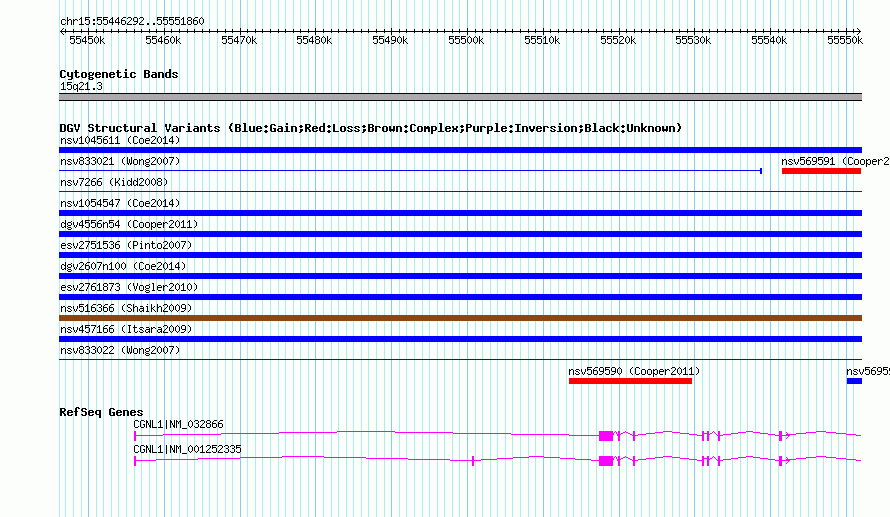Select large exon block of CGNL1 NM_032866
890x517 pixels.
pos(606,436)
